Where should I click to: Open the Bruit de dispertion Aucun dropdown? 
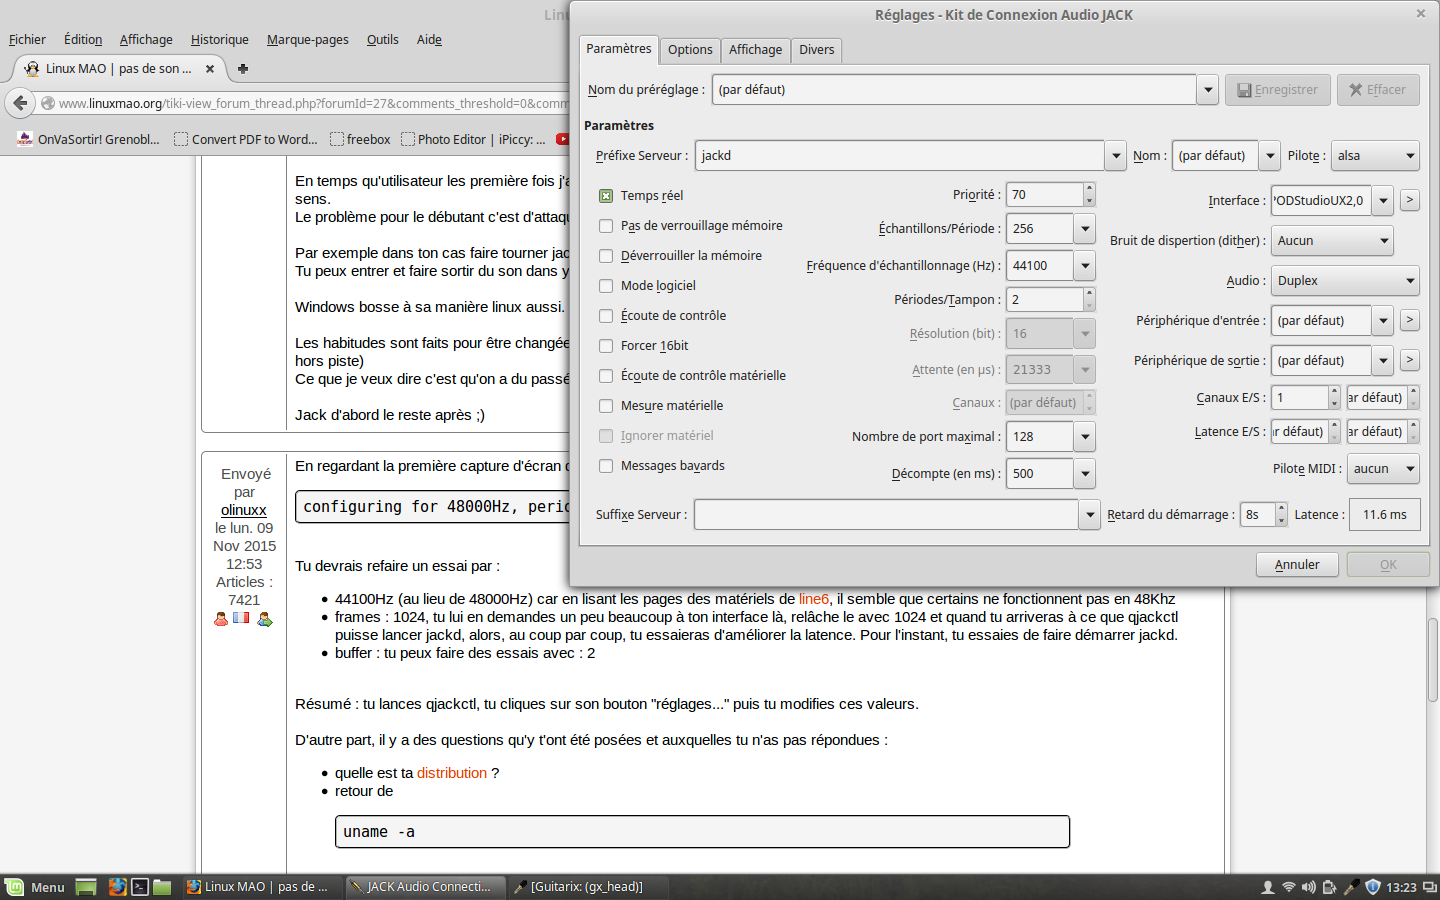(x=1332, y=241)
